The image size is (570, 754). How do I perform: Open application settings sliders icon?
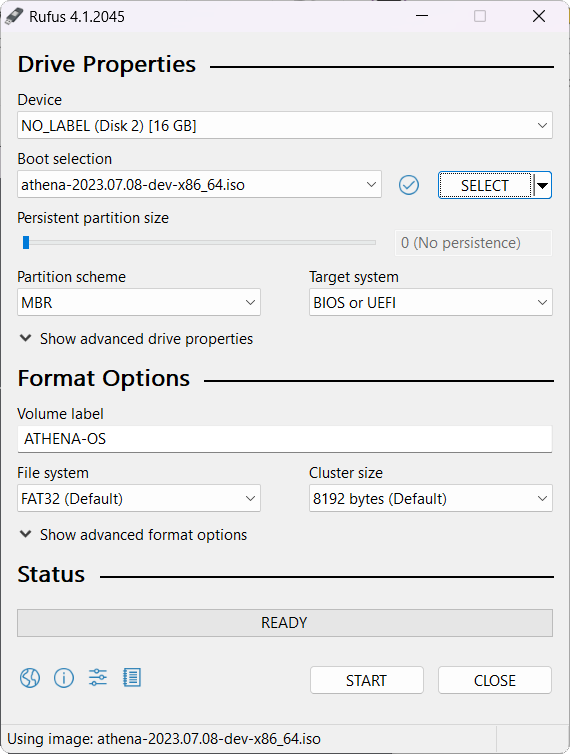(98, 678)
